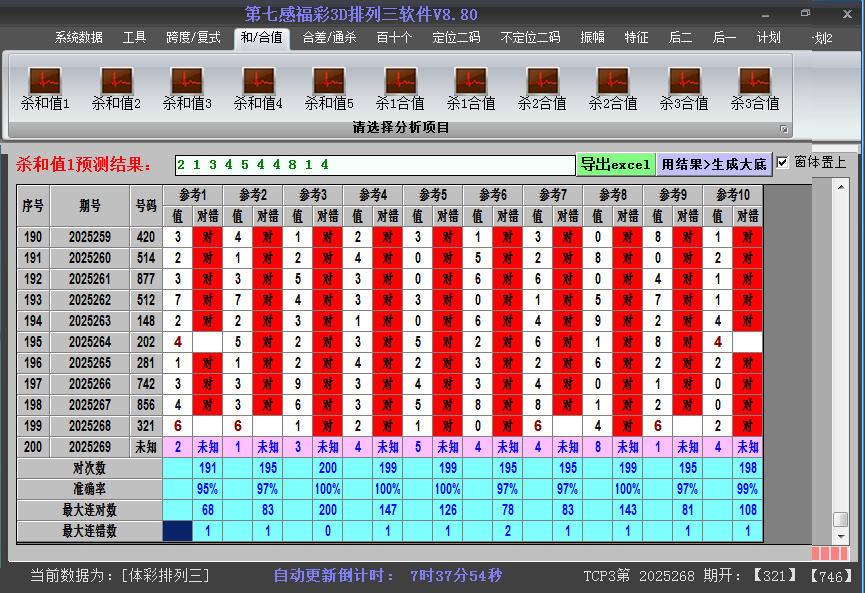The height and width of the screenshot is (593, 865).
Task: Select the first 杀1合值 tool
Action: pyautogui.click(x=400, y=85)
